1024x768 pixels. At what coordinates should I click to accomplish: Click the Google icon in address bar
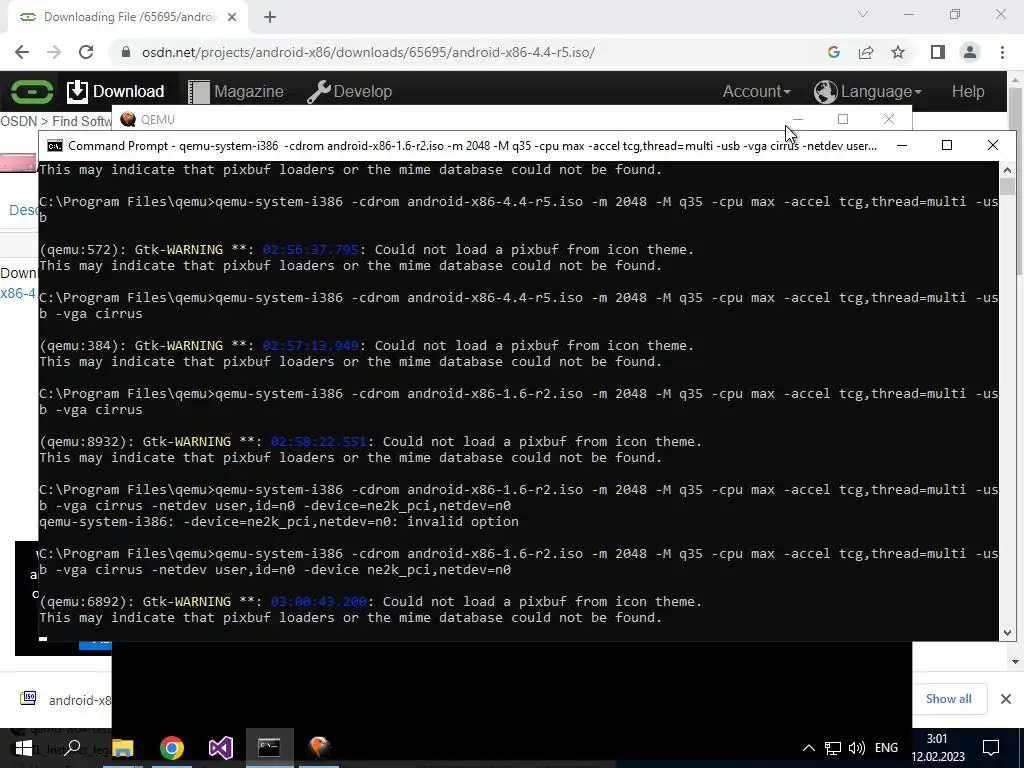833,52
